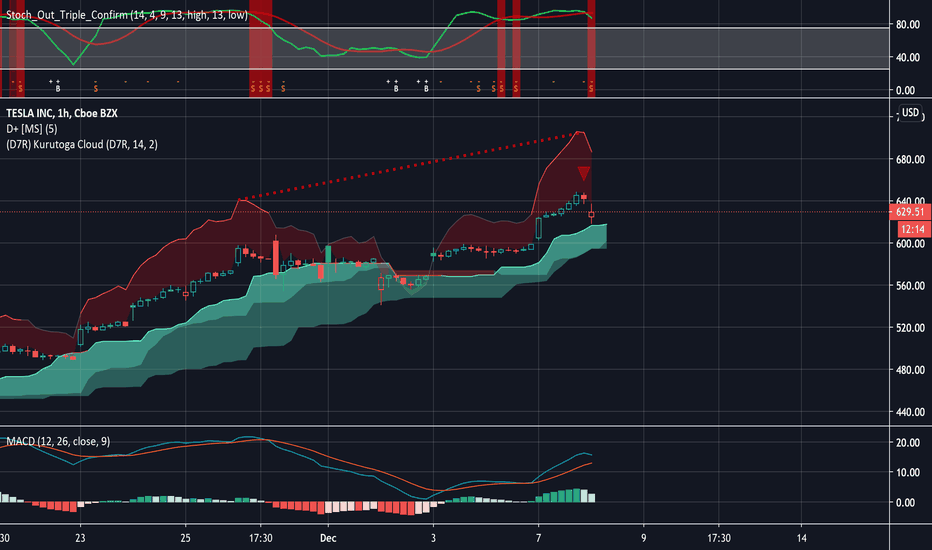
Task: Select the (D7R) Kurutoga Cloud indicator label
Action: (81, 144)
